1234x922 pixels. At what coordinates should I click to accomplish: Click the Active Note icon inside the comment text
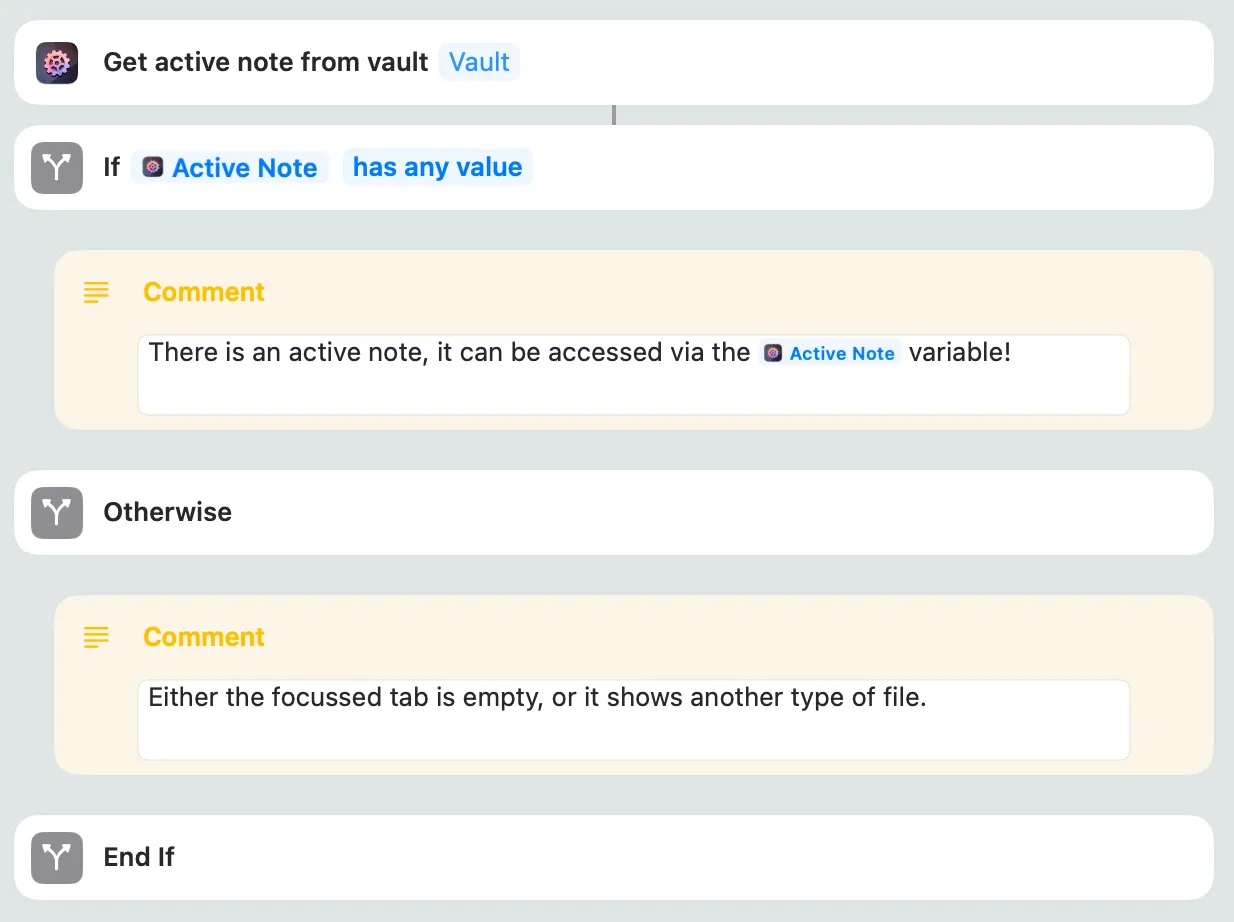pyautogui.click(x=771, y=353)
